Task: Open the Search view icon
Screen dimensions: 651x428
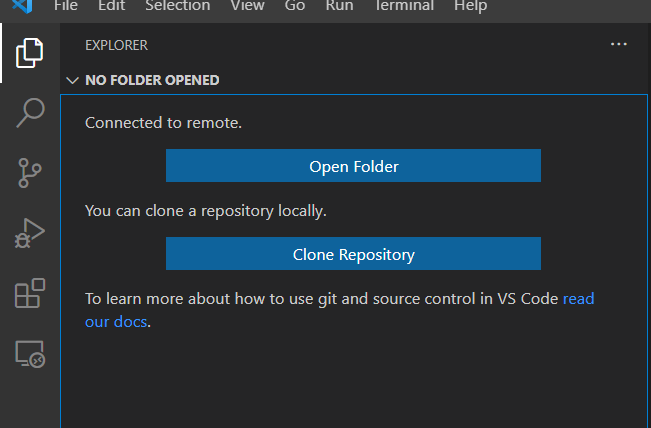Action: (30, 112)
